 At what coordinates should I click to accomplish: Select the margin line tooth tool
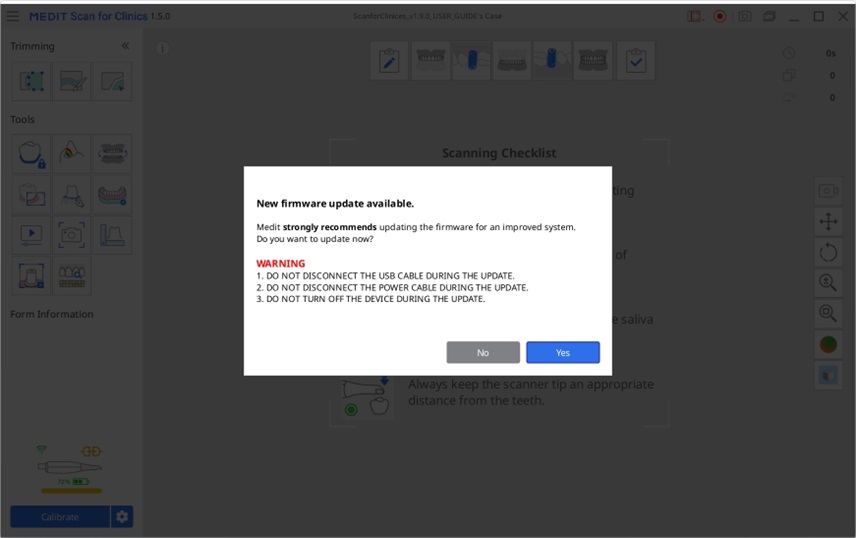pyautogui.click(x=72, y=194)
